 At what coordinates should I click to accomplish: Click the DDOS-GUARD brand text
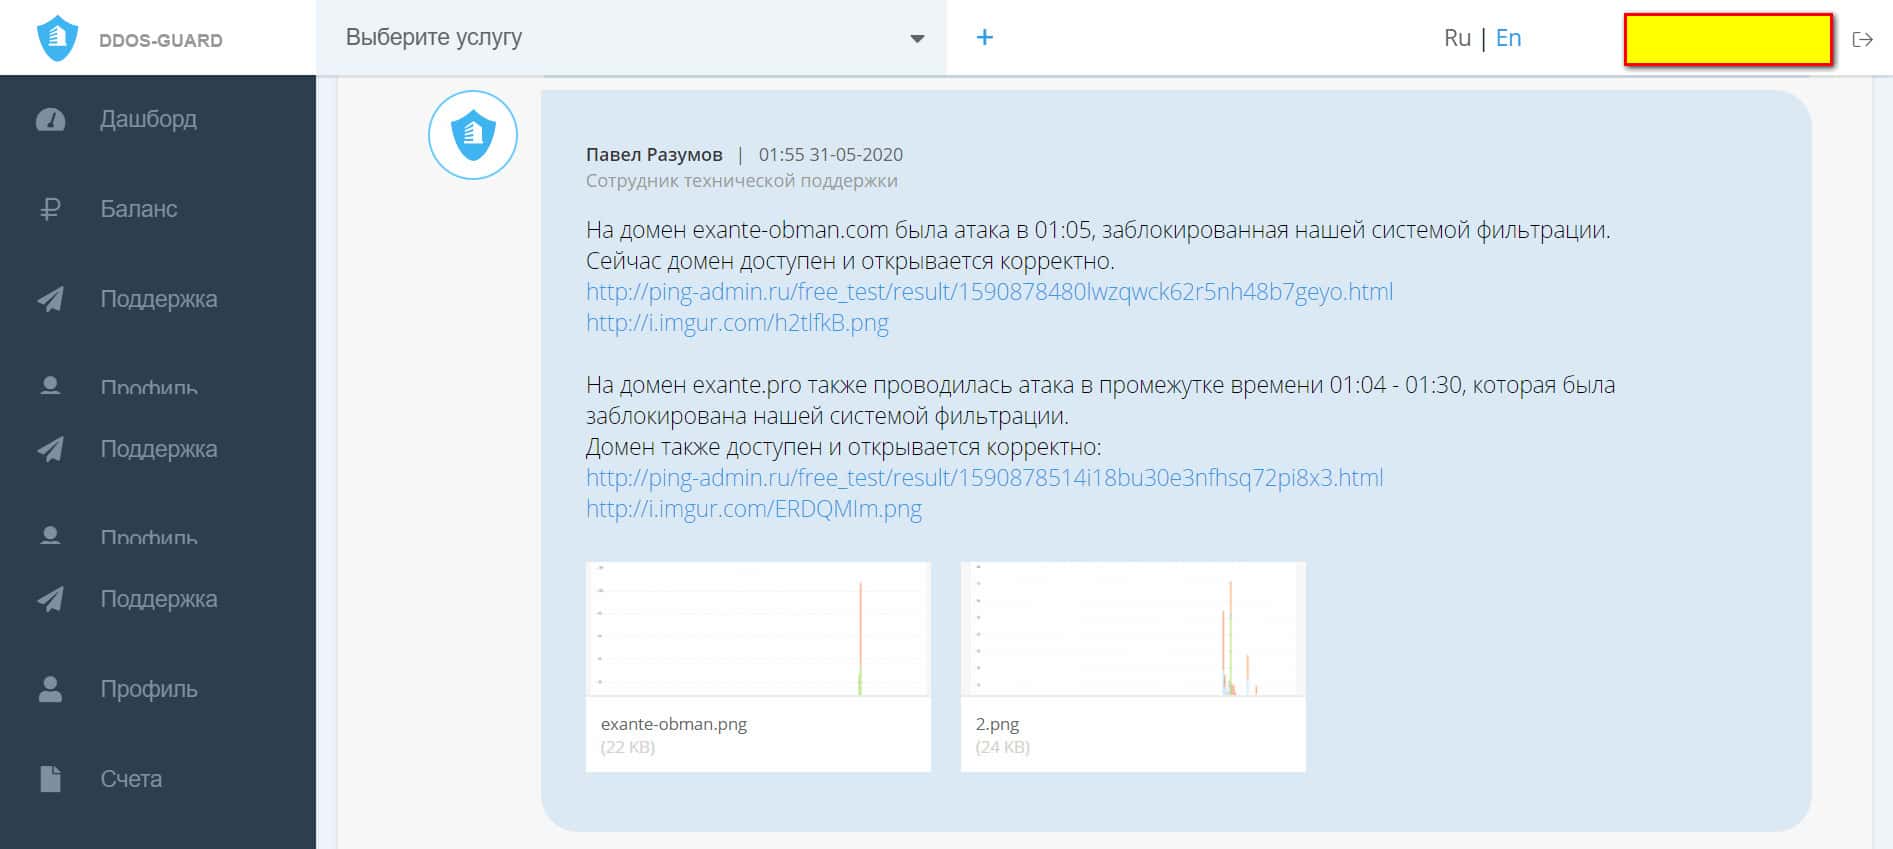point(161,41)
